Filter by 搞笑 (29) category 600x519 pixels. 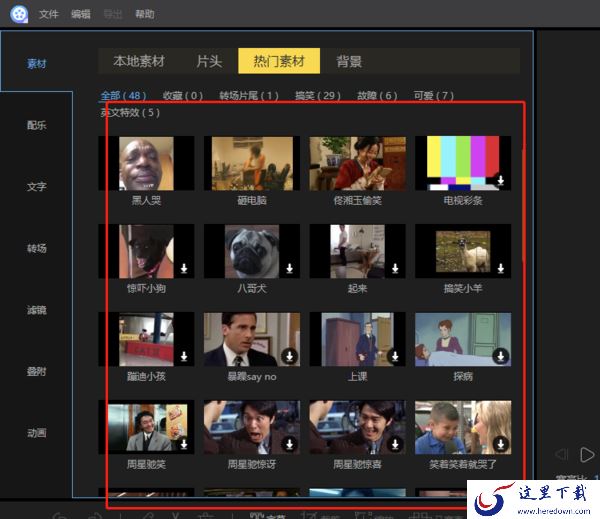(318, 95)
